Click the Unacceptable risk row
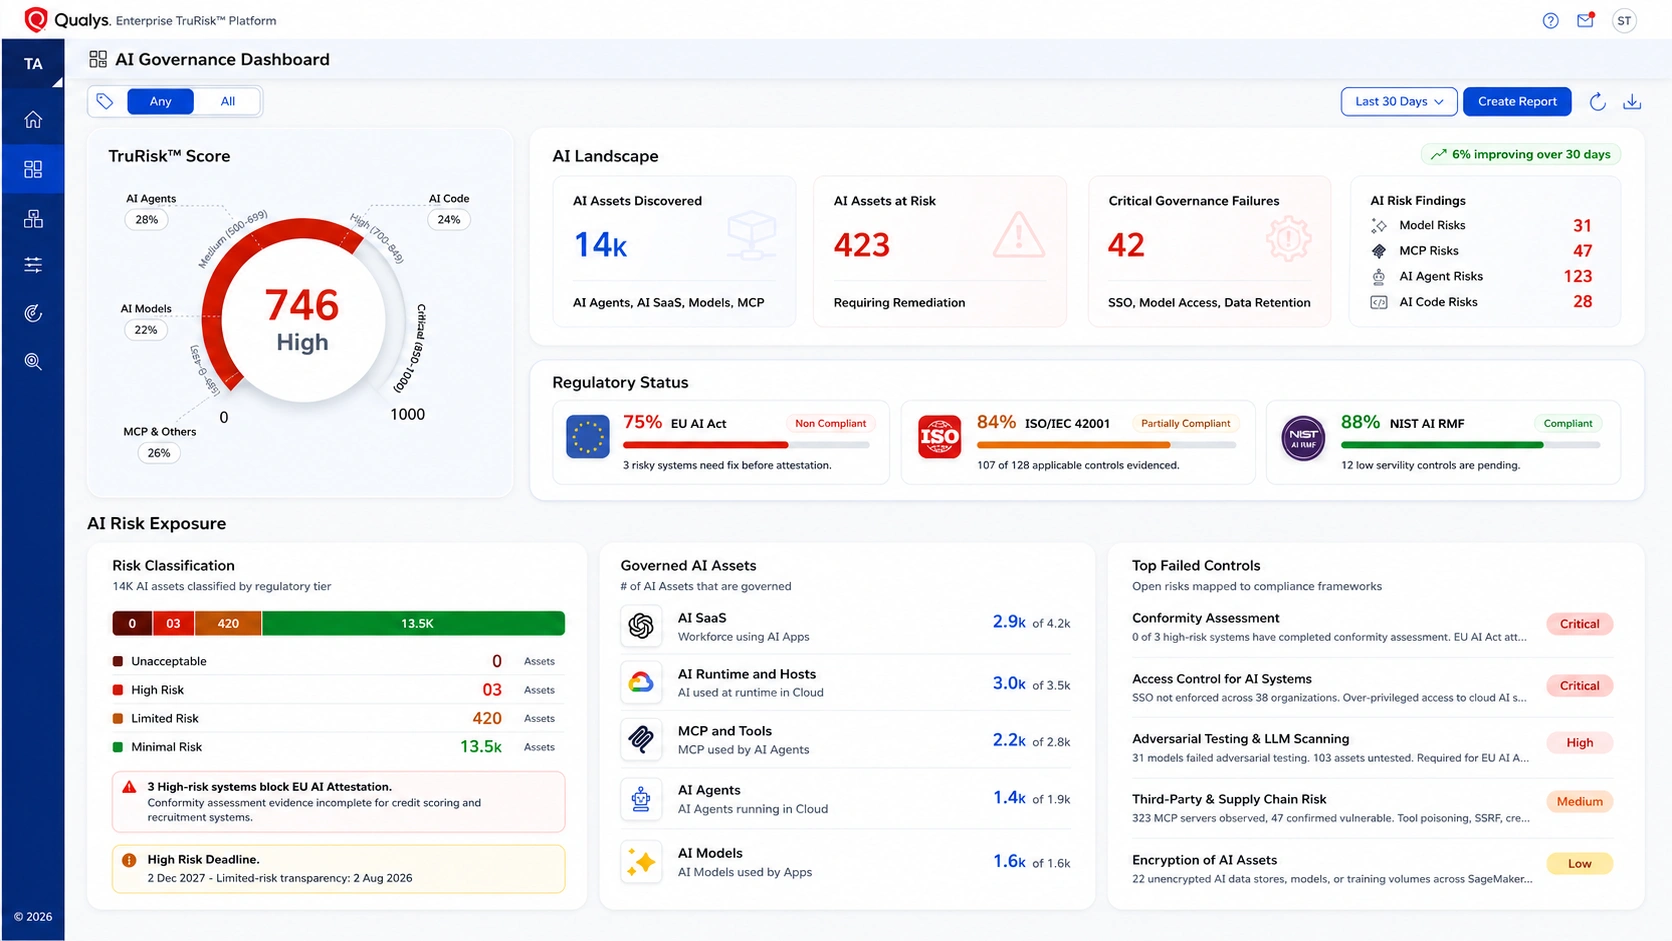Screen dimensions: 1672x941 338,661
